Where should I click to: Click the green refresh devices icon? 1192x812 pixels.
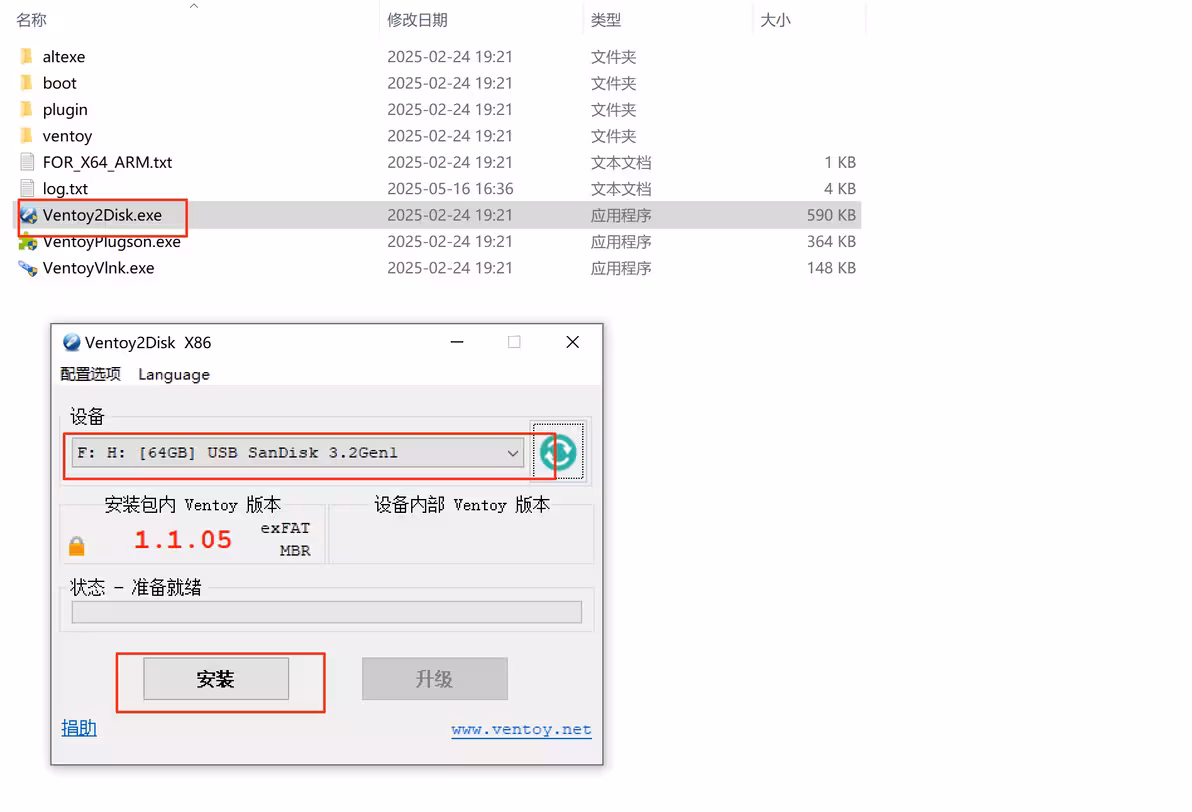(x=558, y=452)
